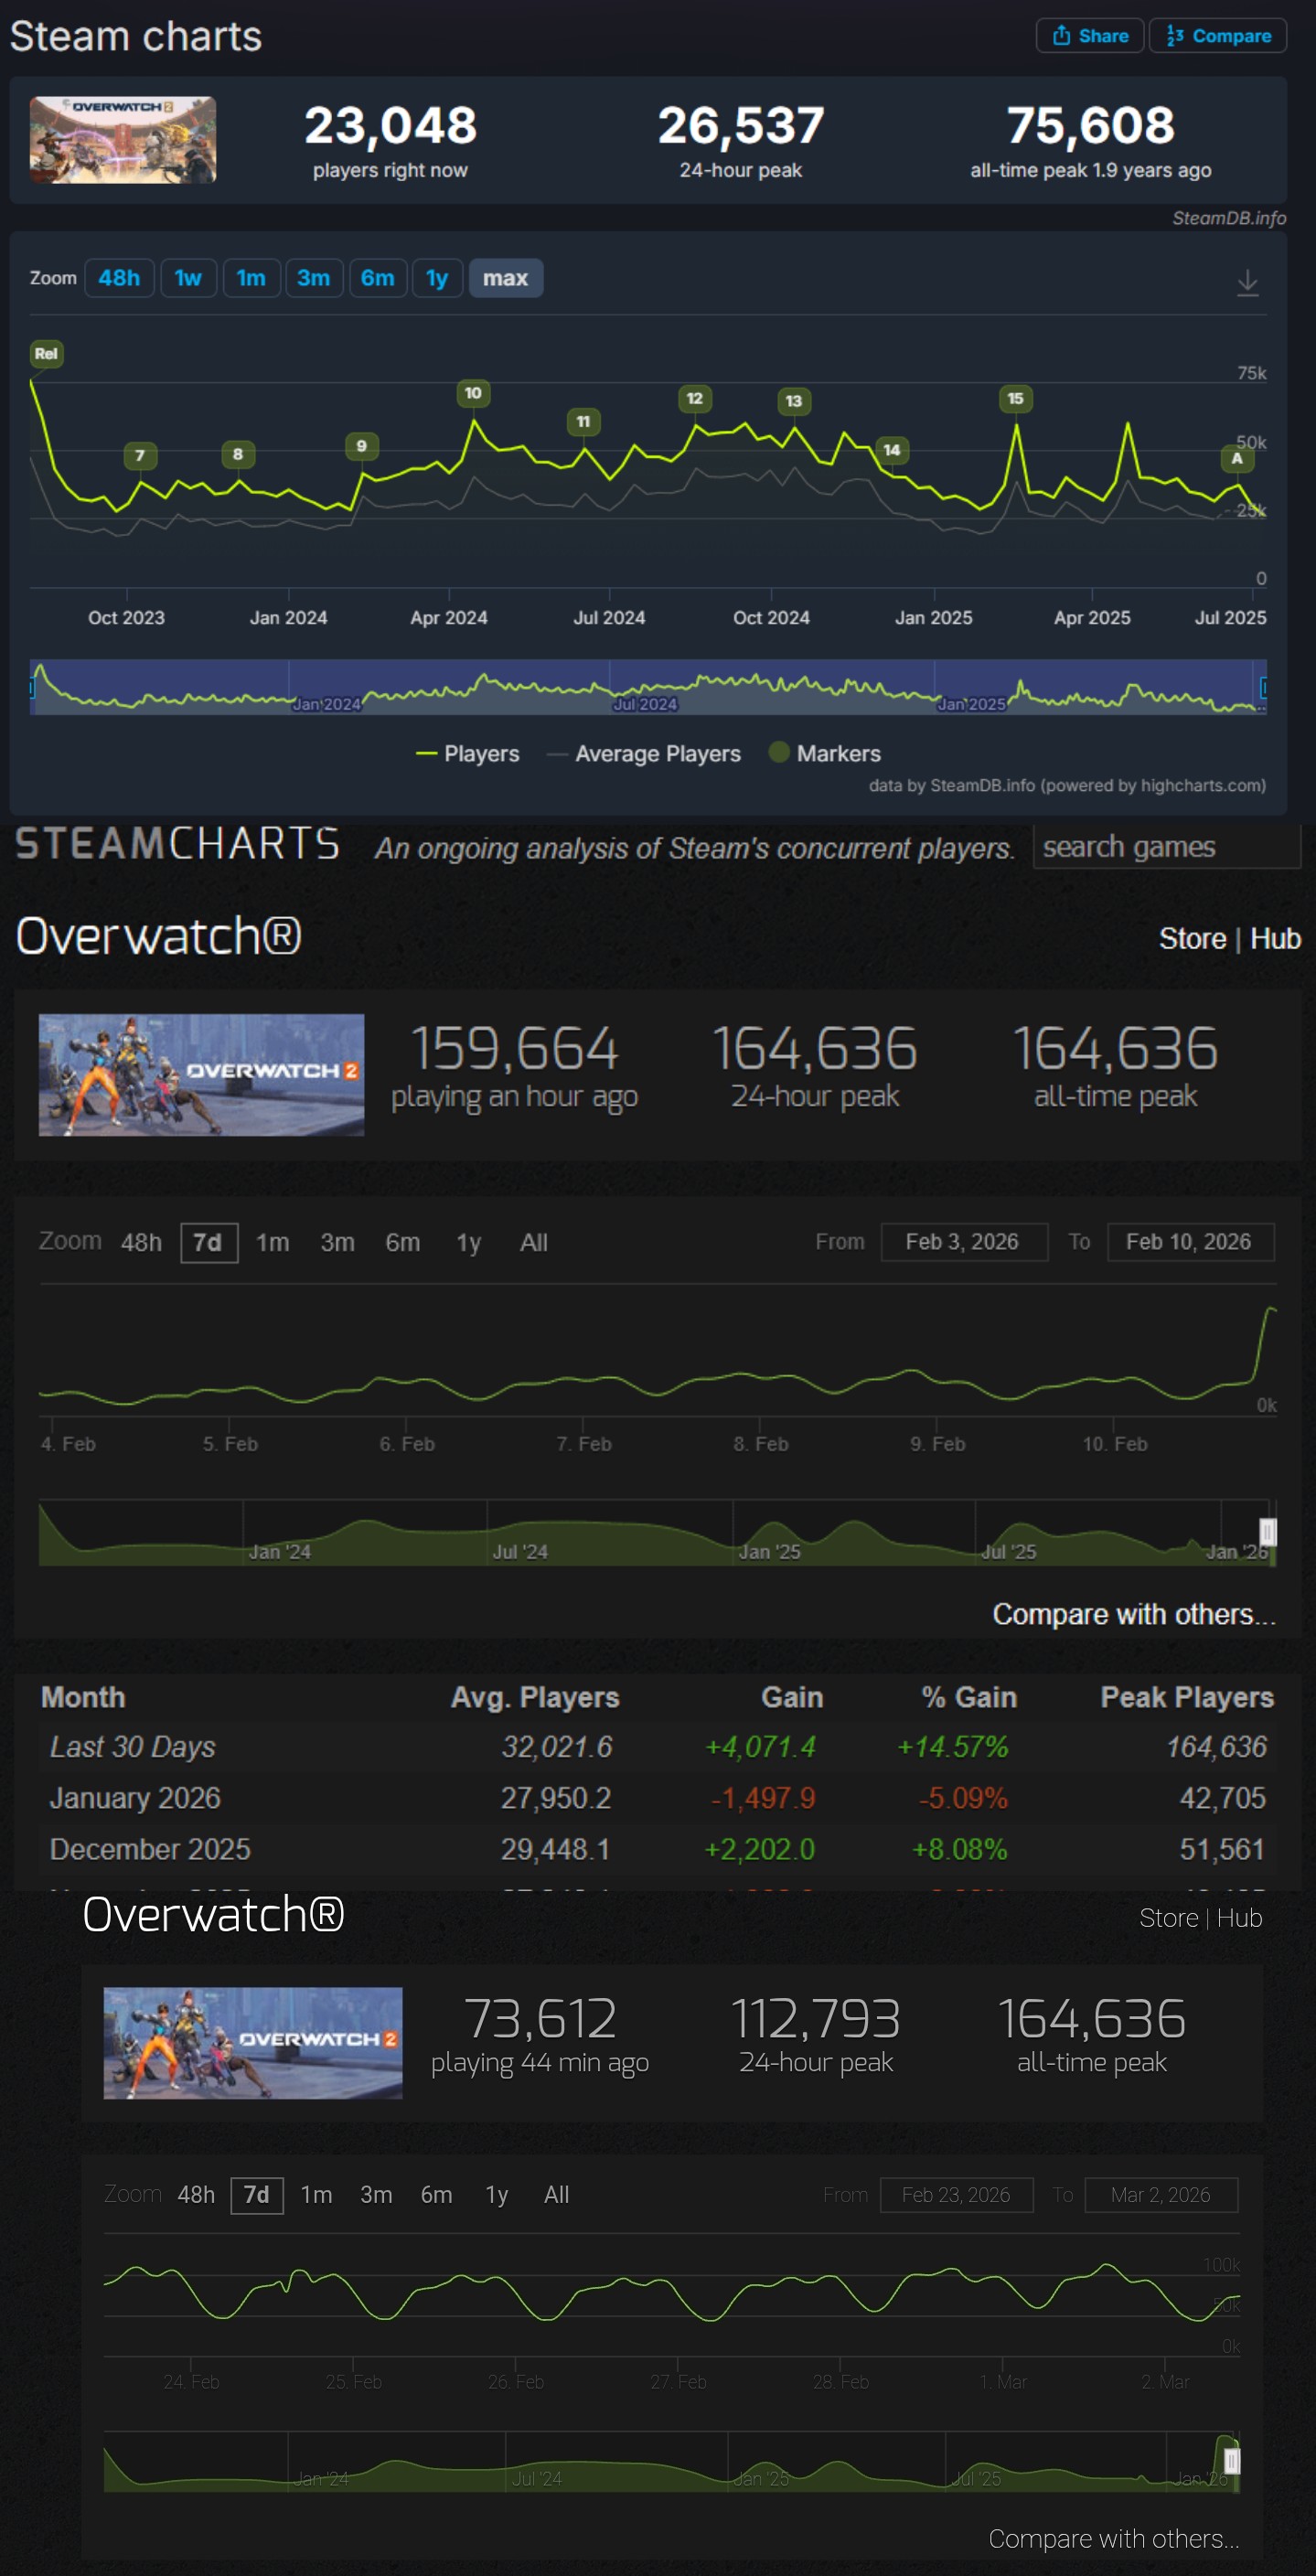This screenshot has height=2576, width=1316.
Task: Select the January 2026 row label
Action: [x=135, y=1798]
